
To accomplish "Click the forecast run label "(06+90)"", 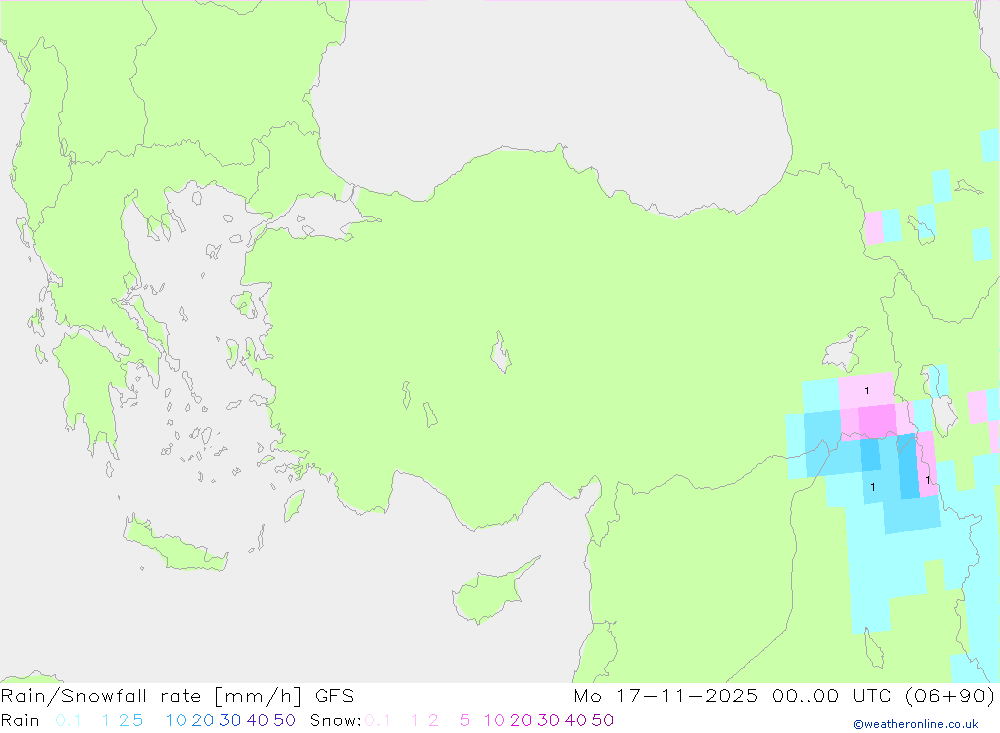I will [950, 696].
